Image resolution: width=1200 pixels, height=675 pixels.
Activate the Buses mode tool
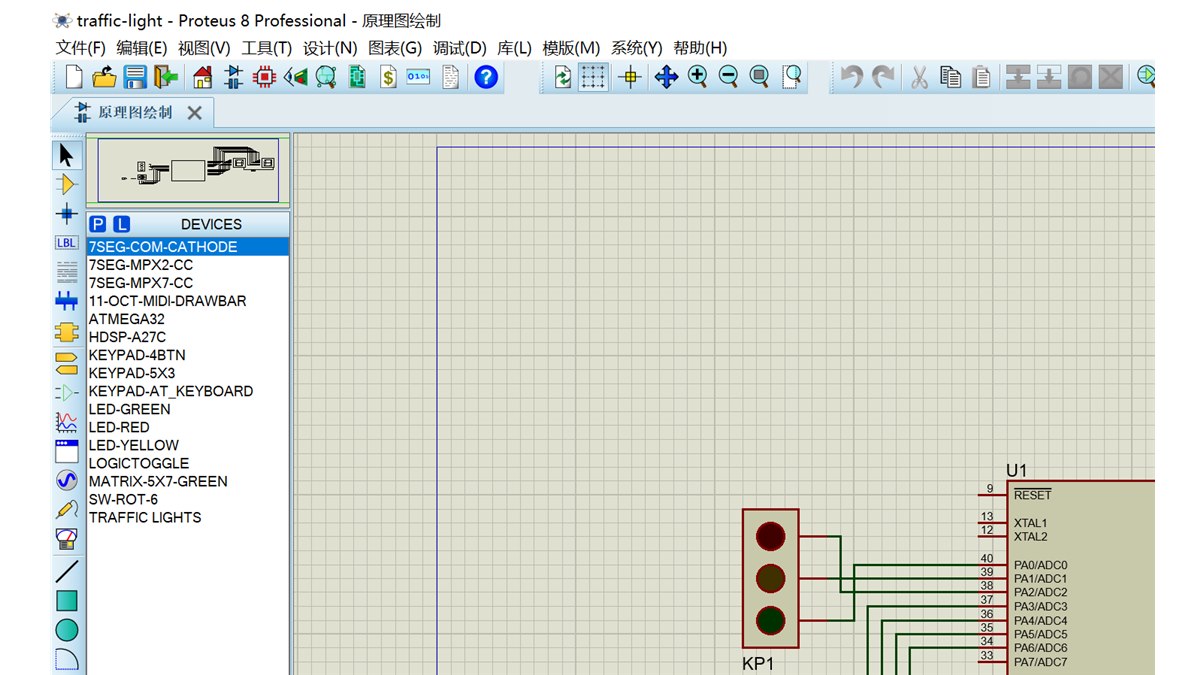click(66, 301)
